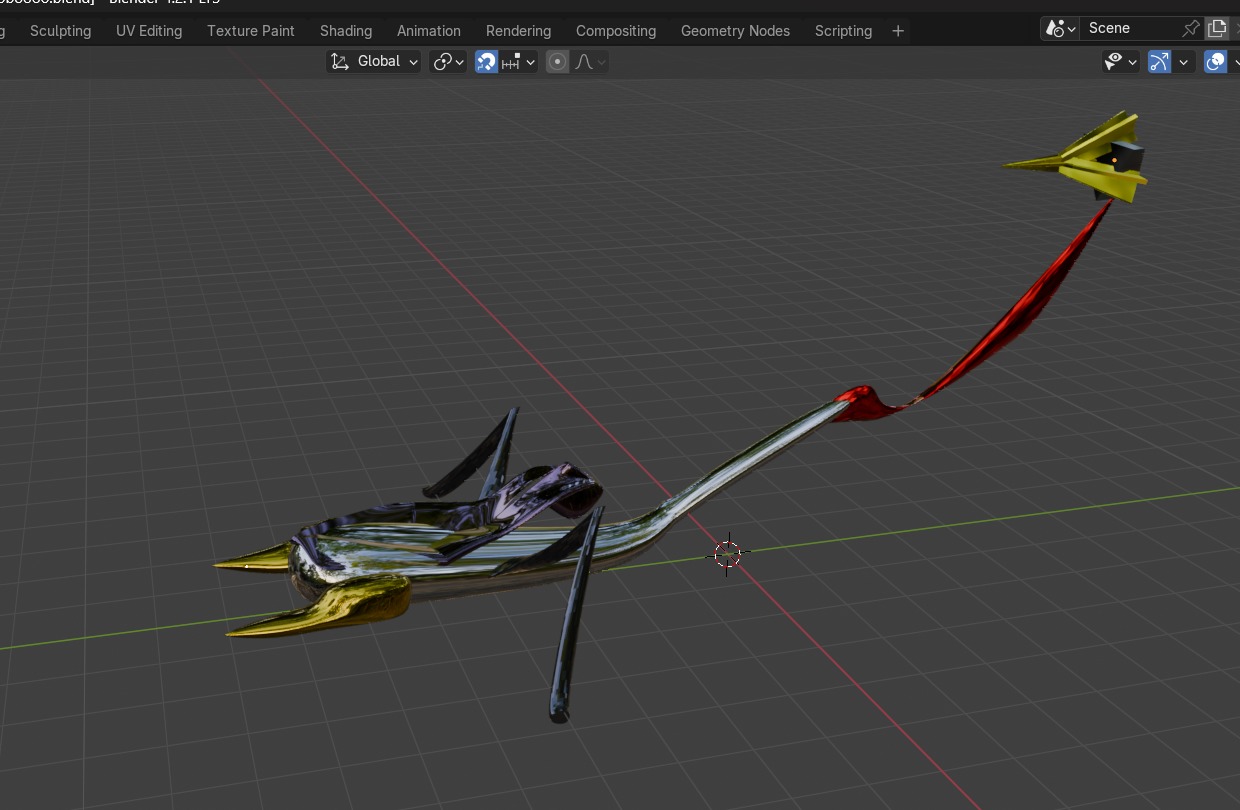
Task: Toggle show overlays button
Action: [1215, 62]
